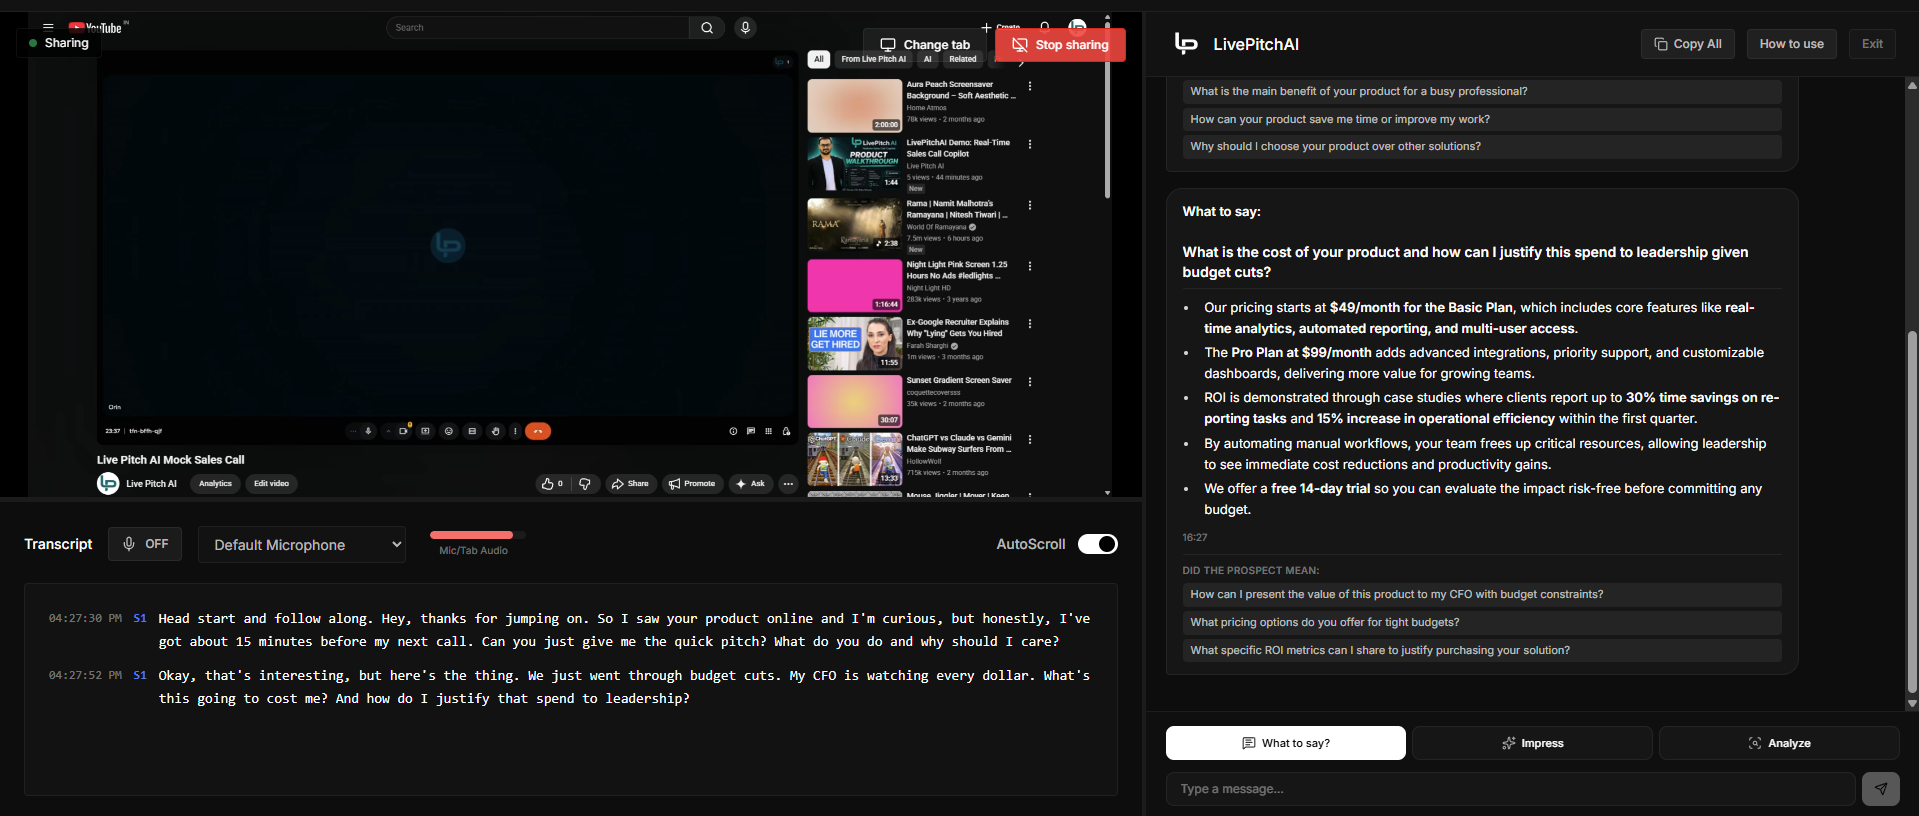The width and height of the screenshot is (1919, 816).
Task: Toggle transcript microphone OFF button
Action: [x=145, y=544]
